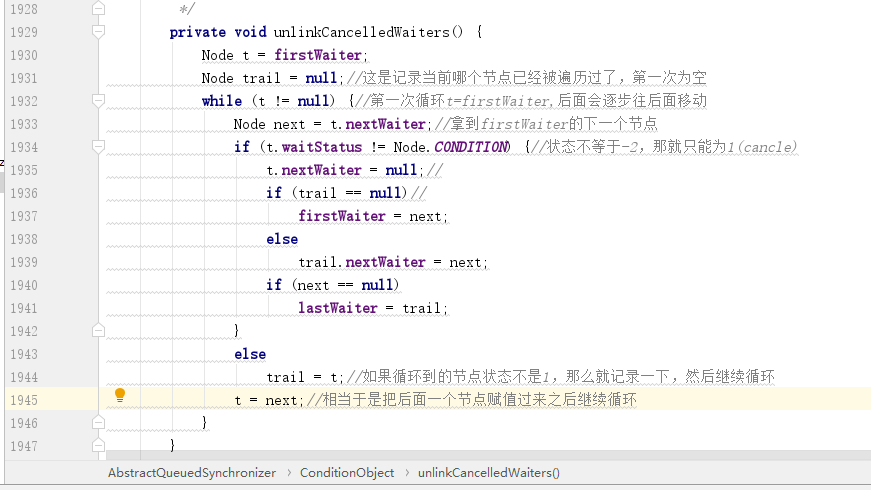Viewport: 871px width, 490px height.
Task: Collapse the unlinkCancelledWaiters method fold at line 1929
Action: pyautogui.click(x=98, y=32)
